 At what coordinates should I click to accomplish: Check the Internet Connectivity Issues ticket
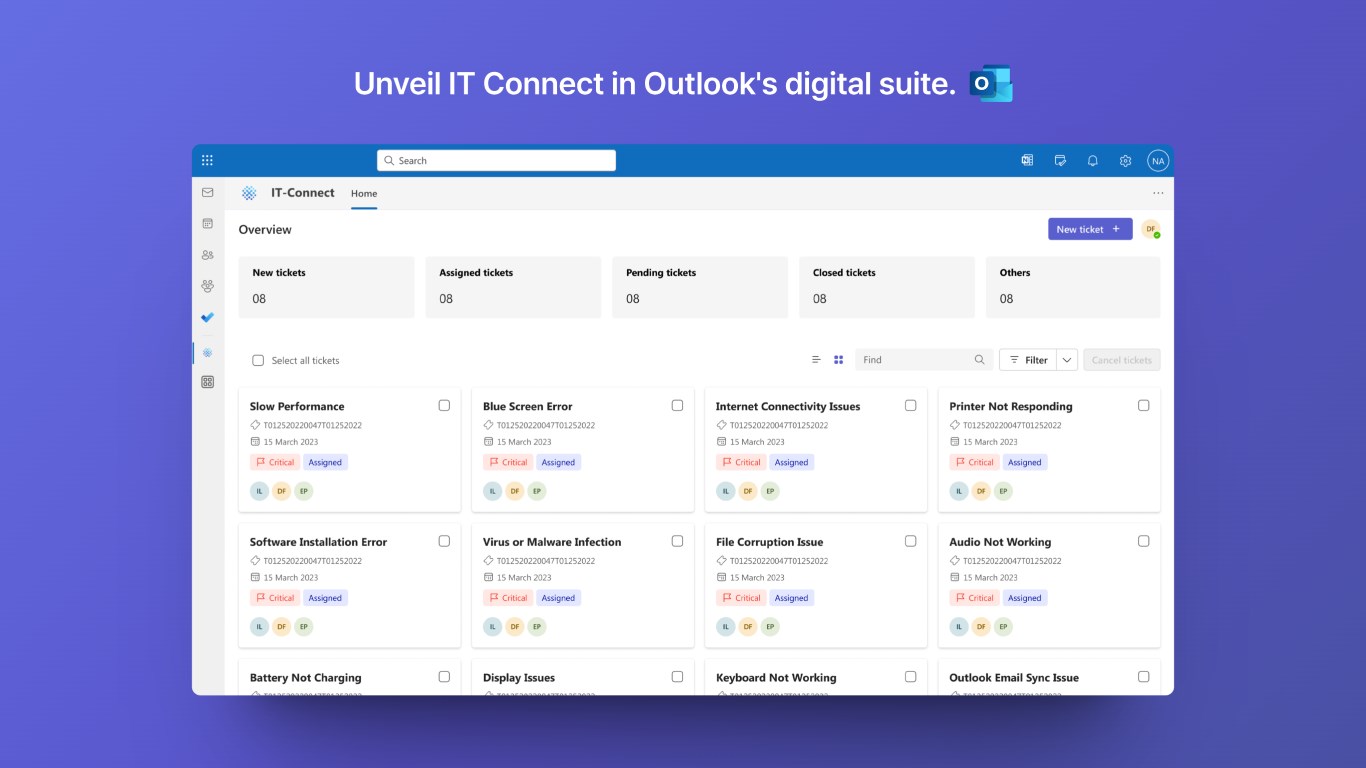coord(910,405)
